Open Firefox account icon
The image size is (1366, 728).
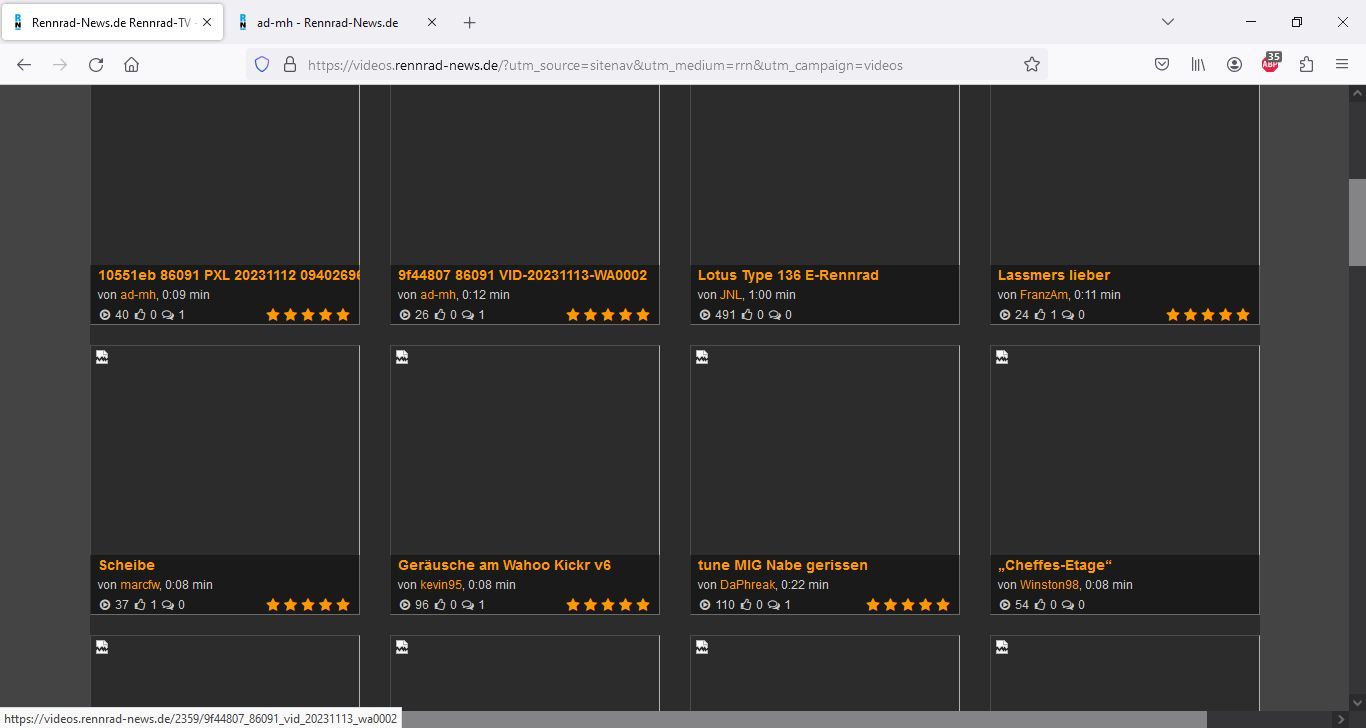click(x=1234, y=64)
